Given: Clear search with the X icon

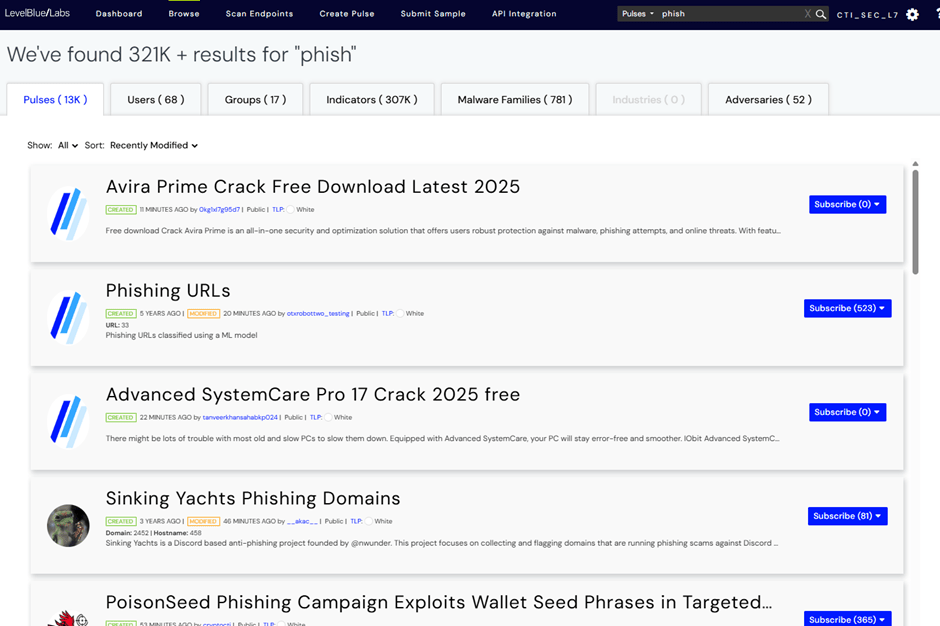Looking at the screenshot, I should (x=808, y=15).
